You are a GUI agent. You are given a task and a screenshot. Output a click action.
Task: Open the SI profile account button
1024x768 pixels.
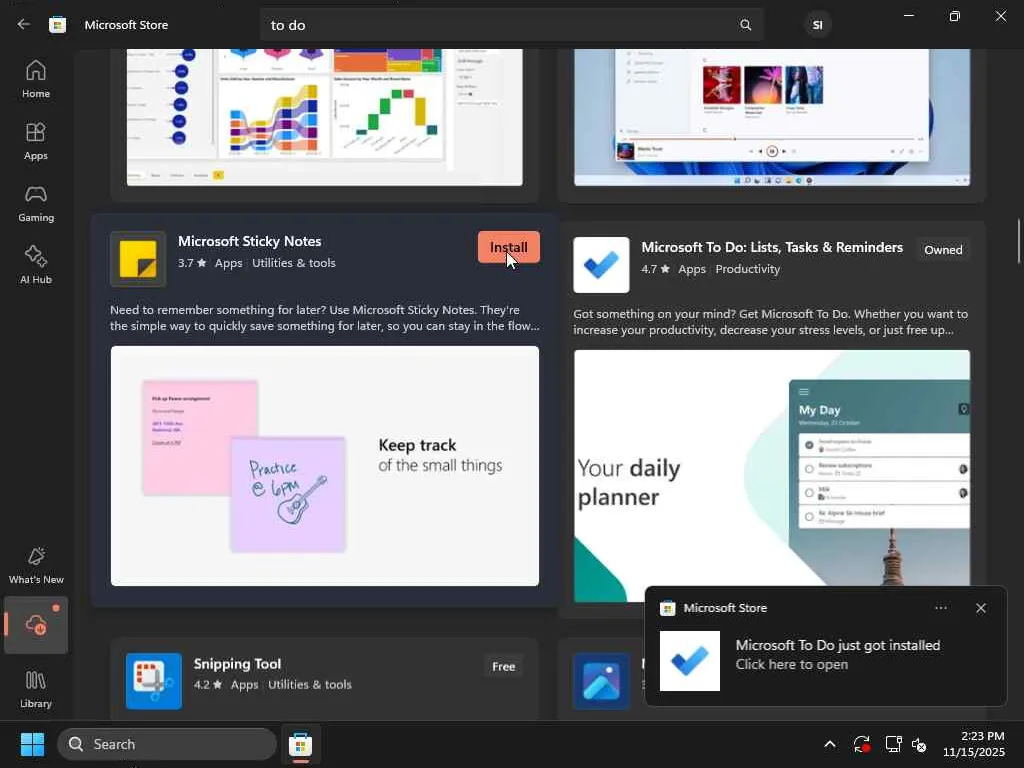(817, 25)
